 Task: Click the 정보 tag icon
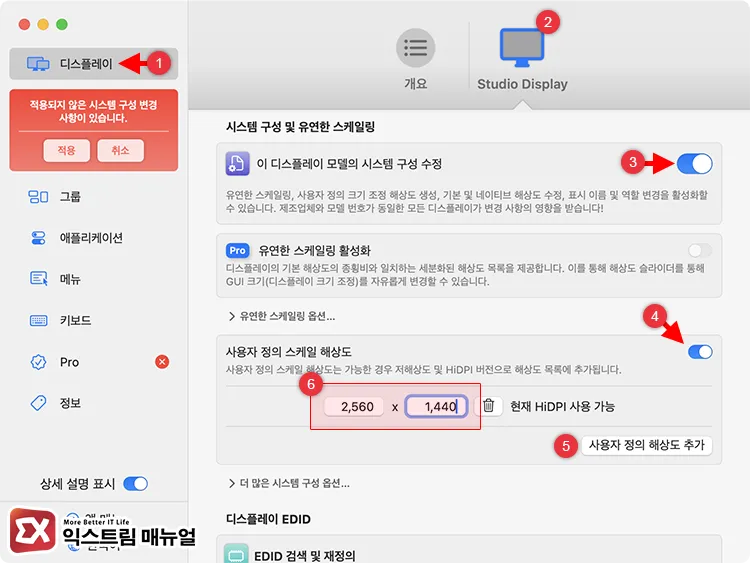(x=38, y=403)
